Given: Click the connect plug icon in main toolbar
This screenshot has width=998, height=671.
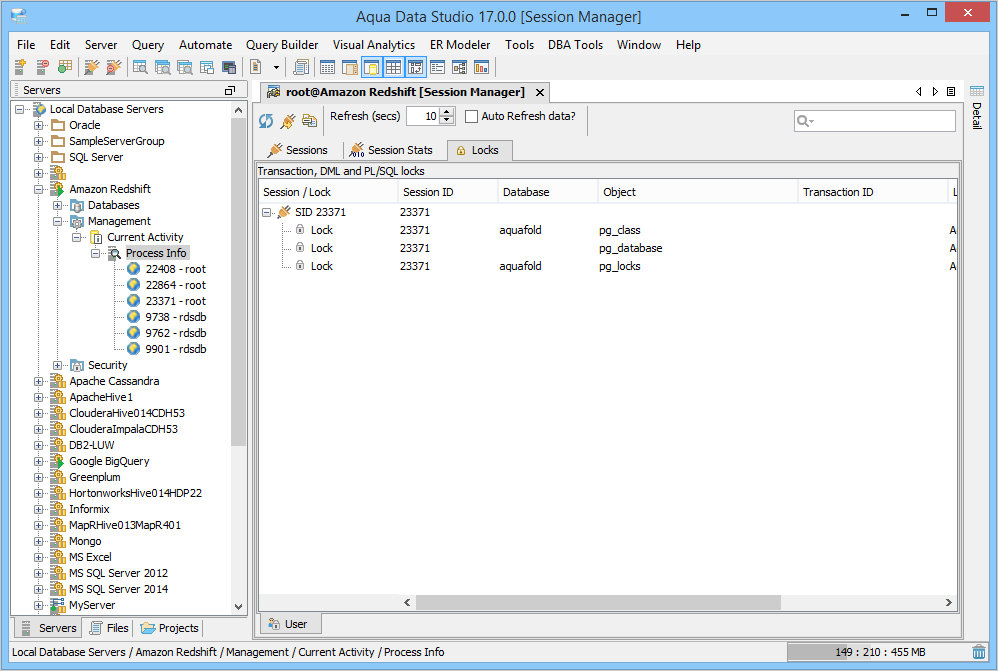Looking at the screenshot, I should pyautogui.click(x=92, y=67).
